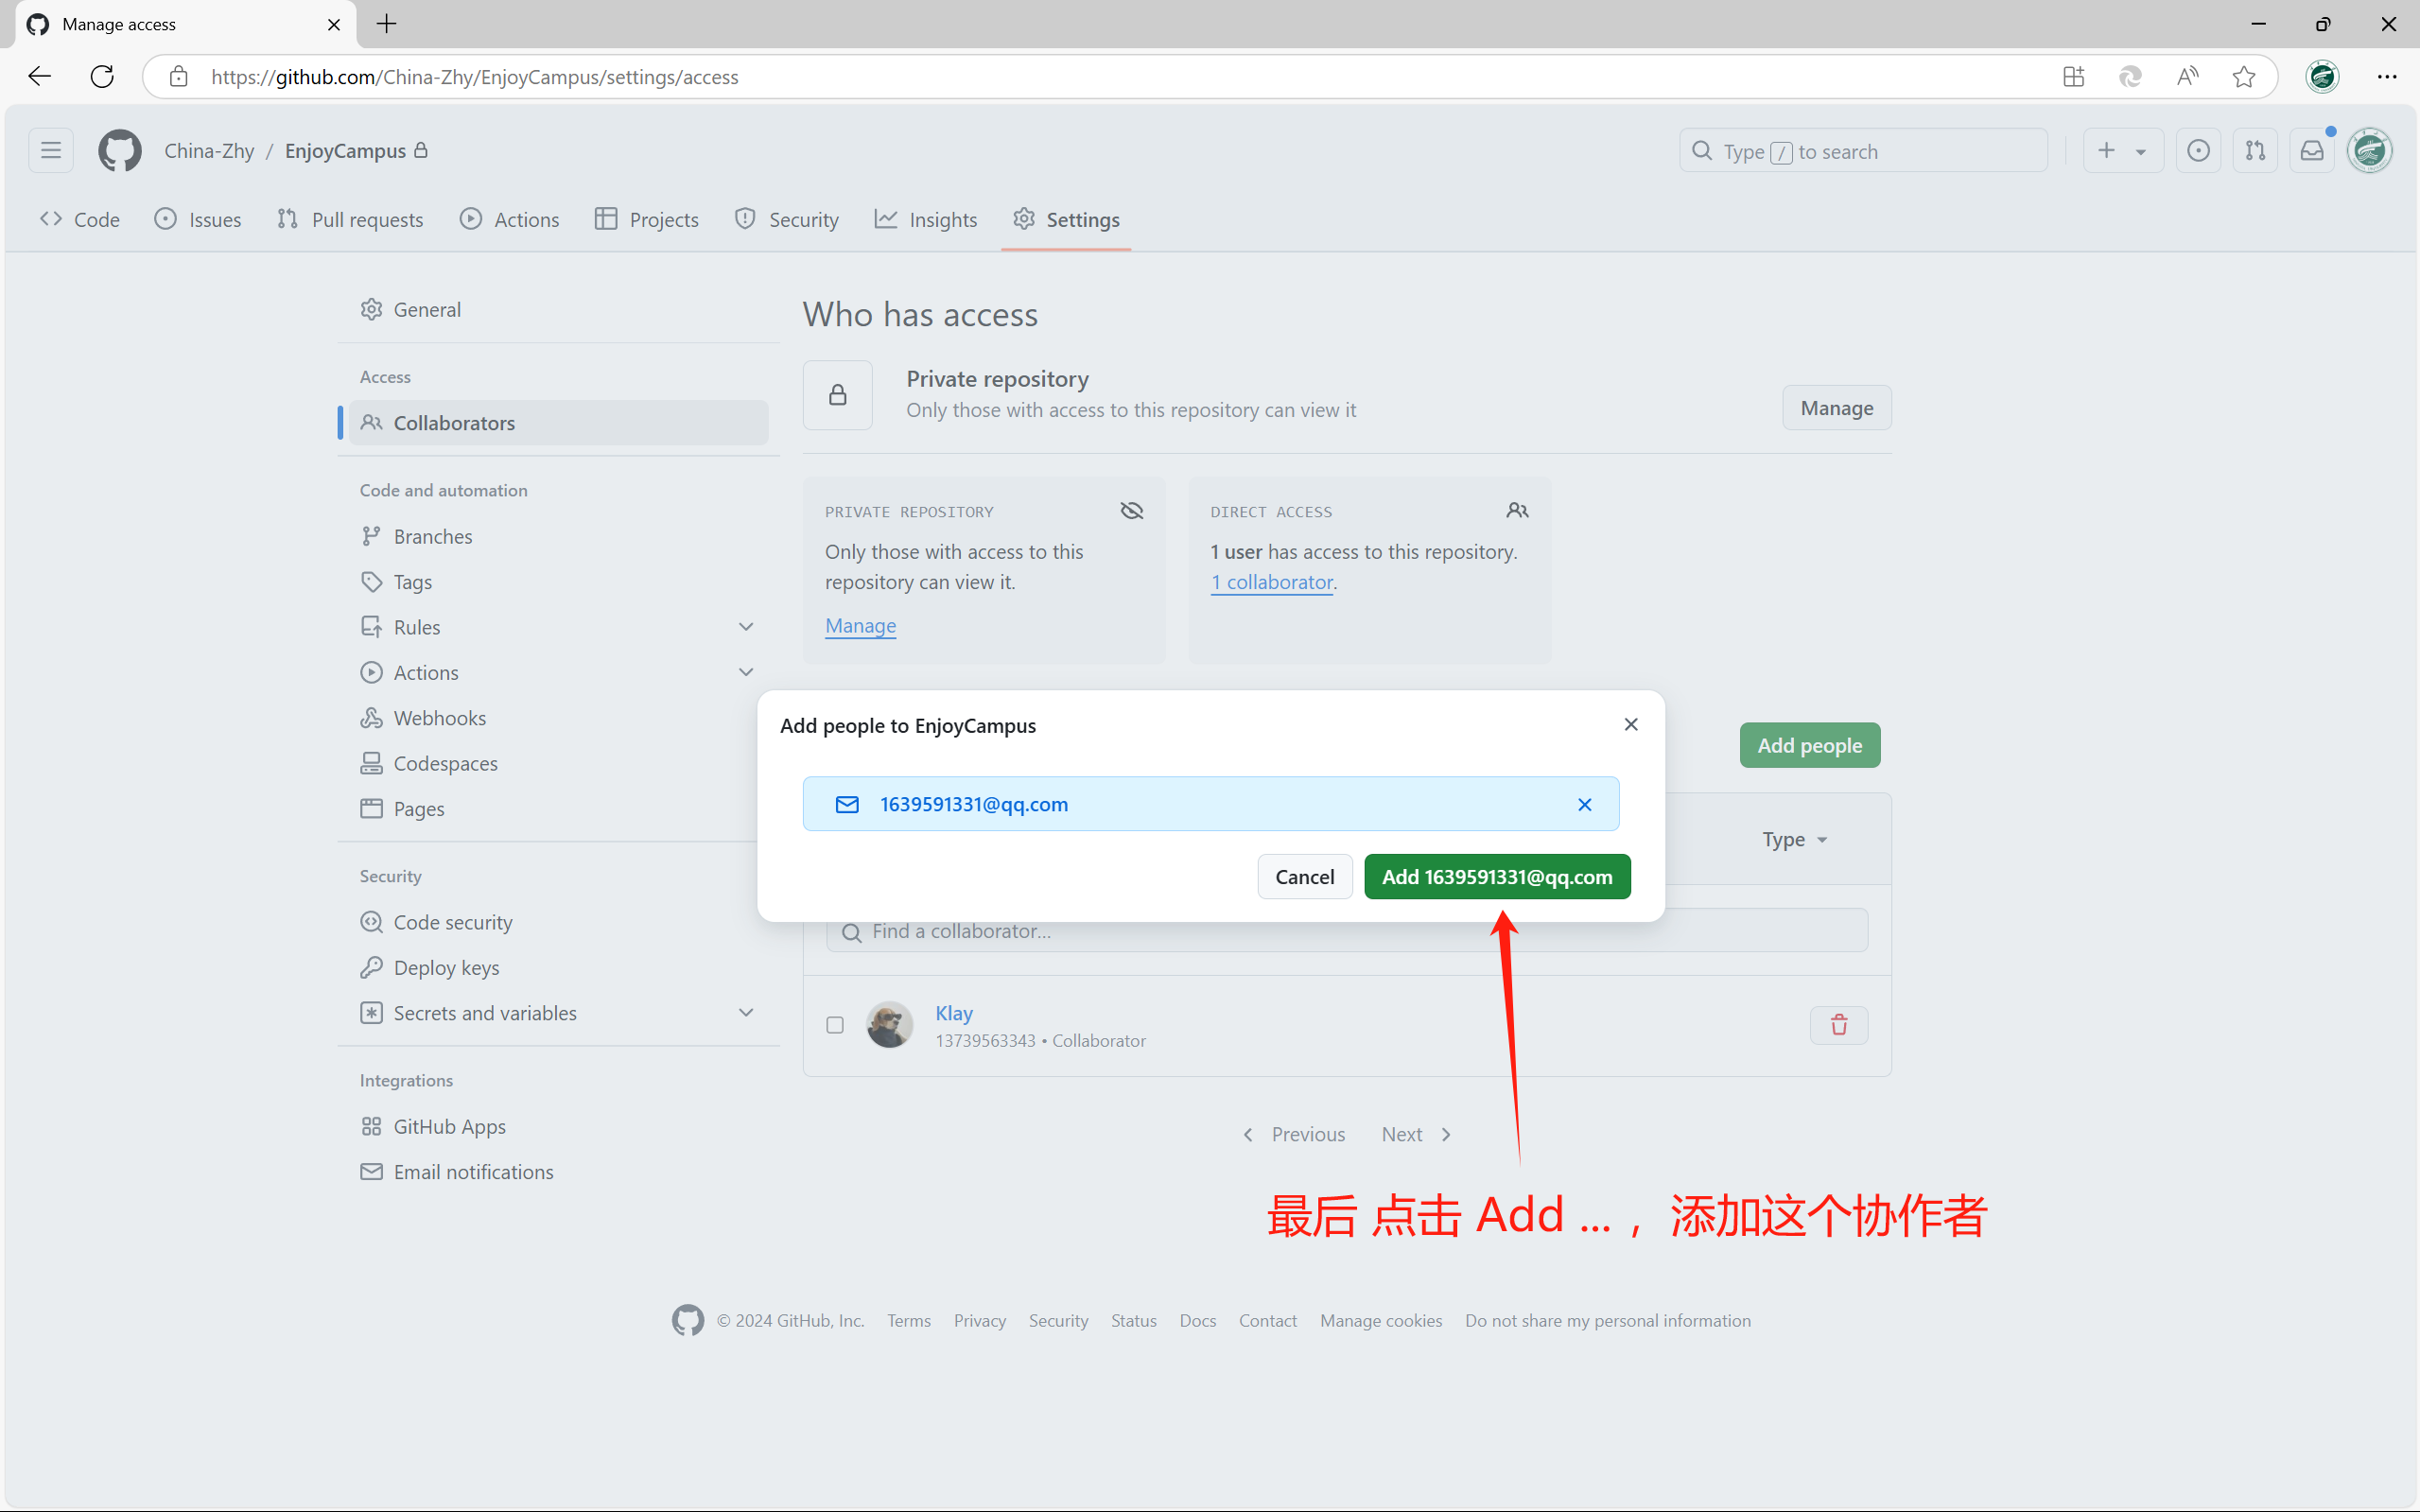Open Email notifications settings
Image resolution: width=2420 pixels, height=1512 pixels.
click(558, 1172)
